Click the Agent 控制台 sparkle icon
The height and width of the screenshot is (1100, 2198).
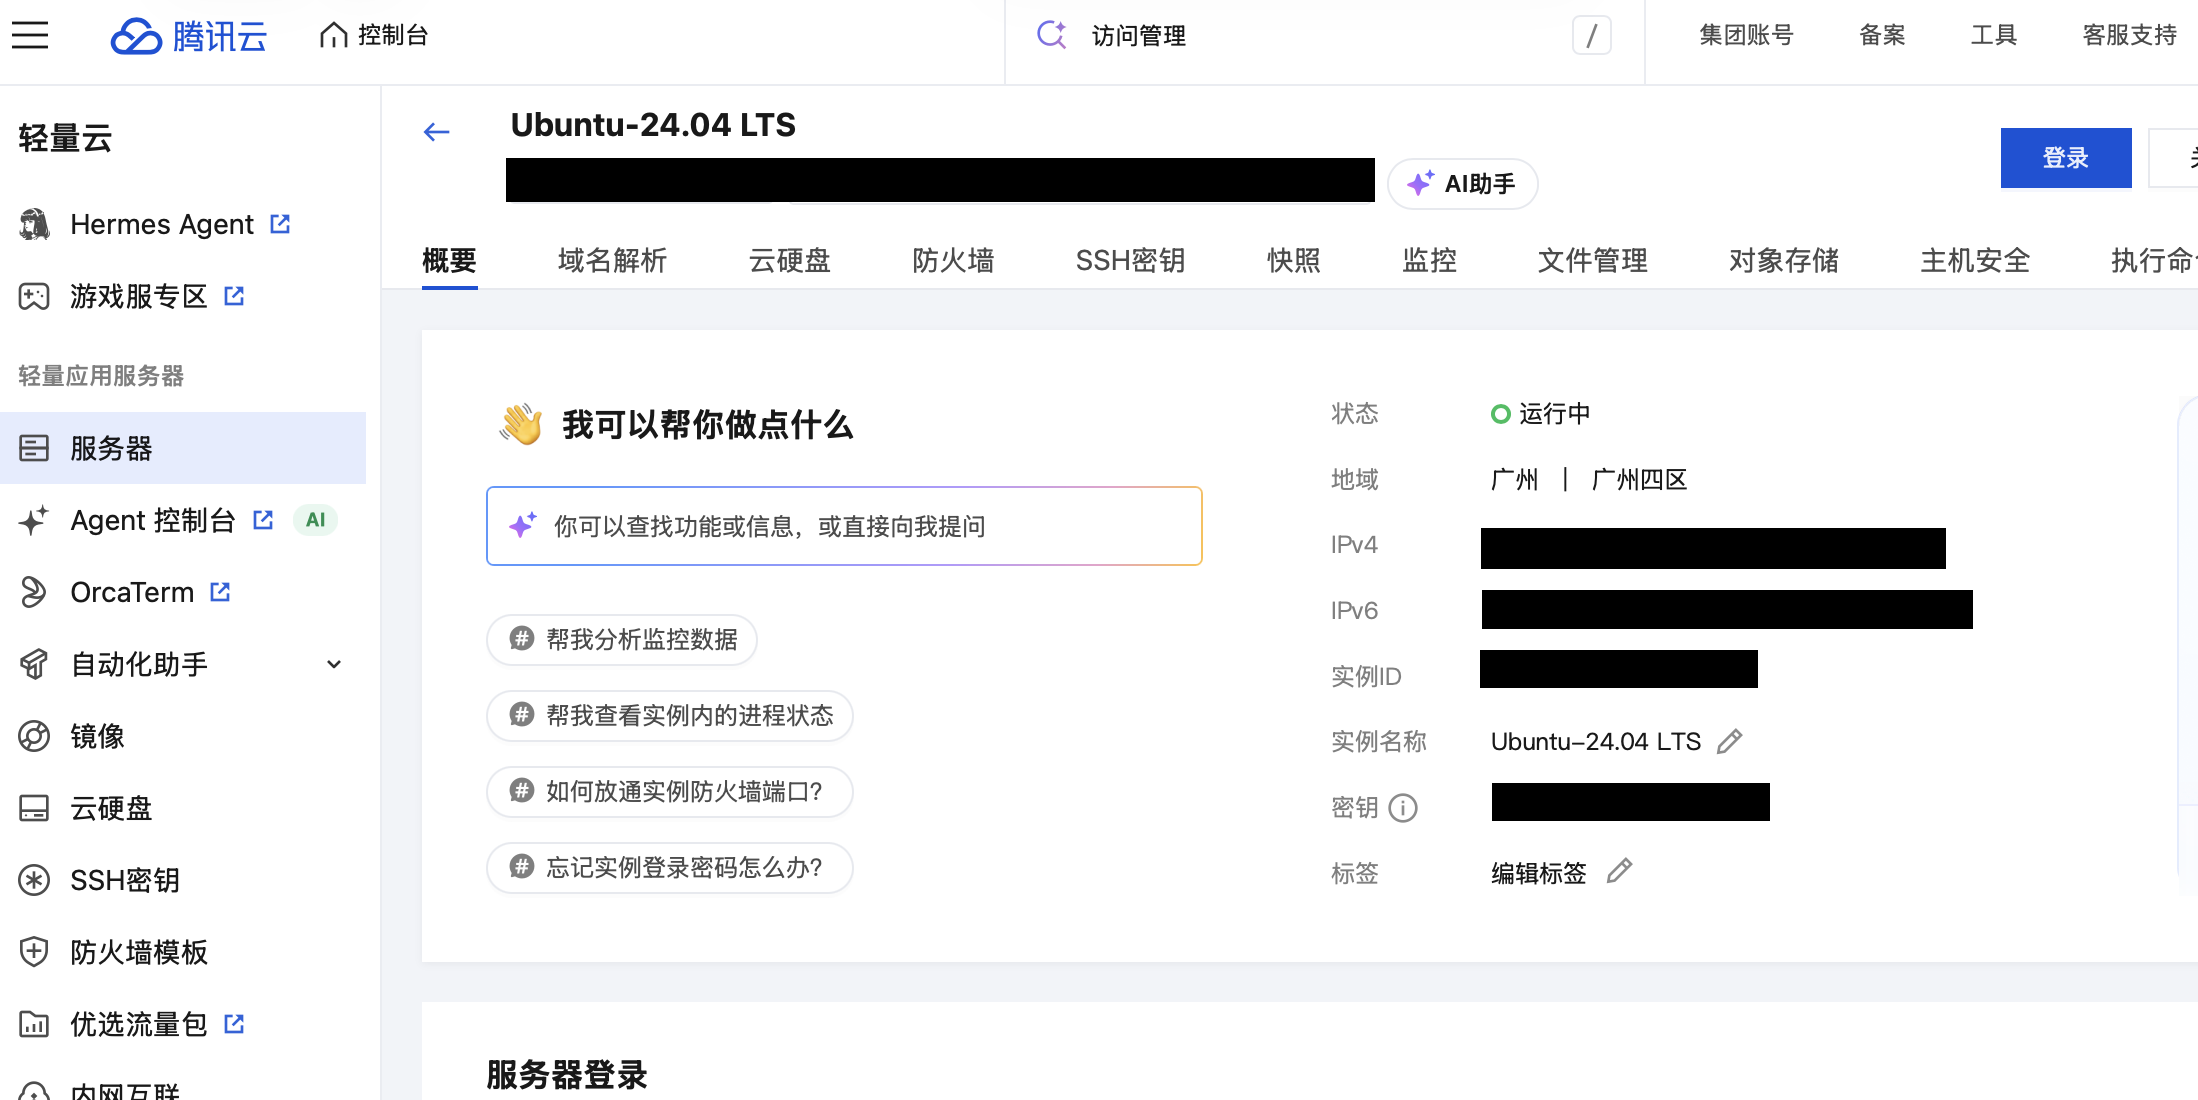(x=34, y=520)
